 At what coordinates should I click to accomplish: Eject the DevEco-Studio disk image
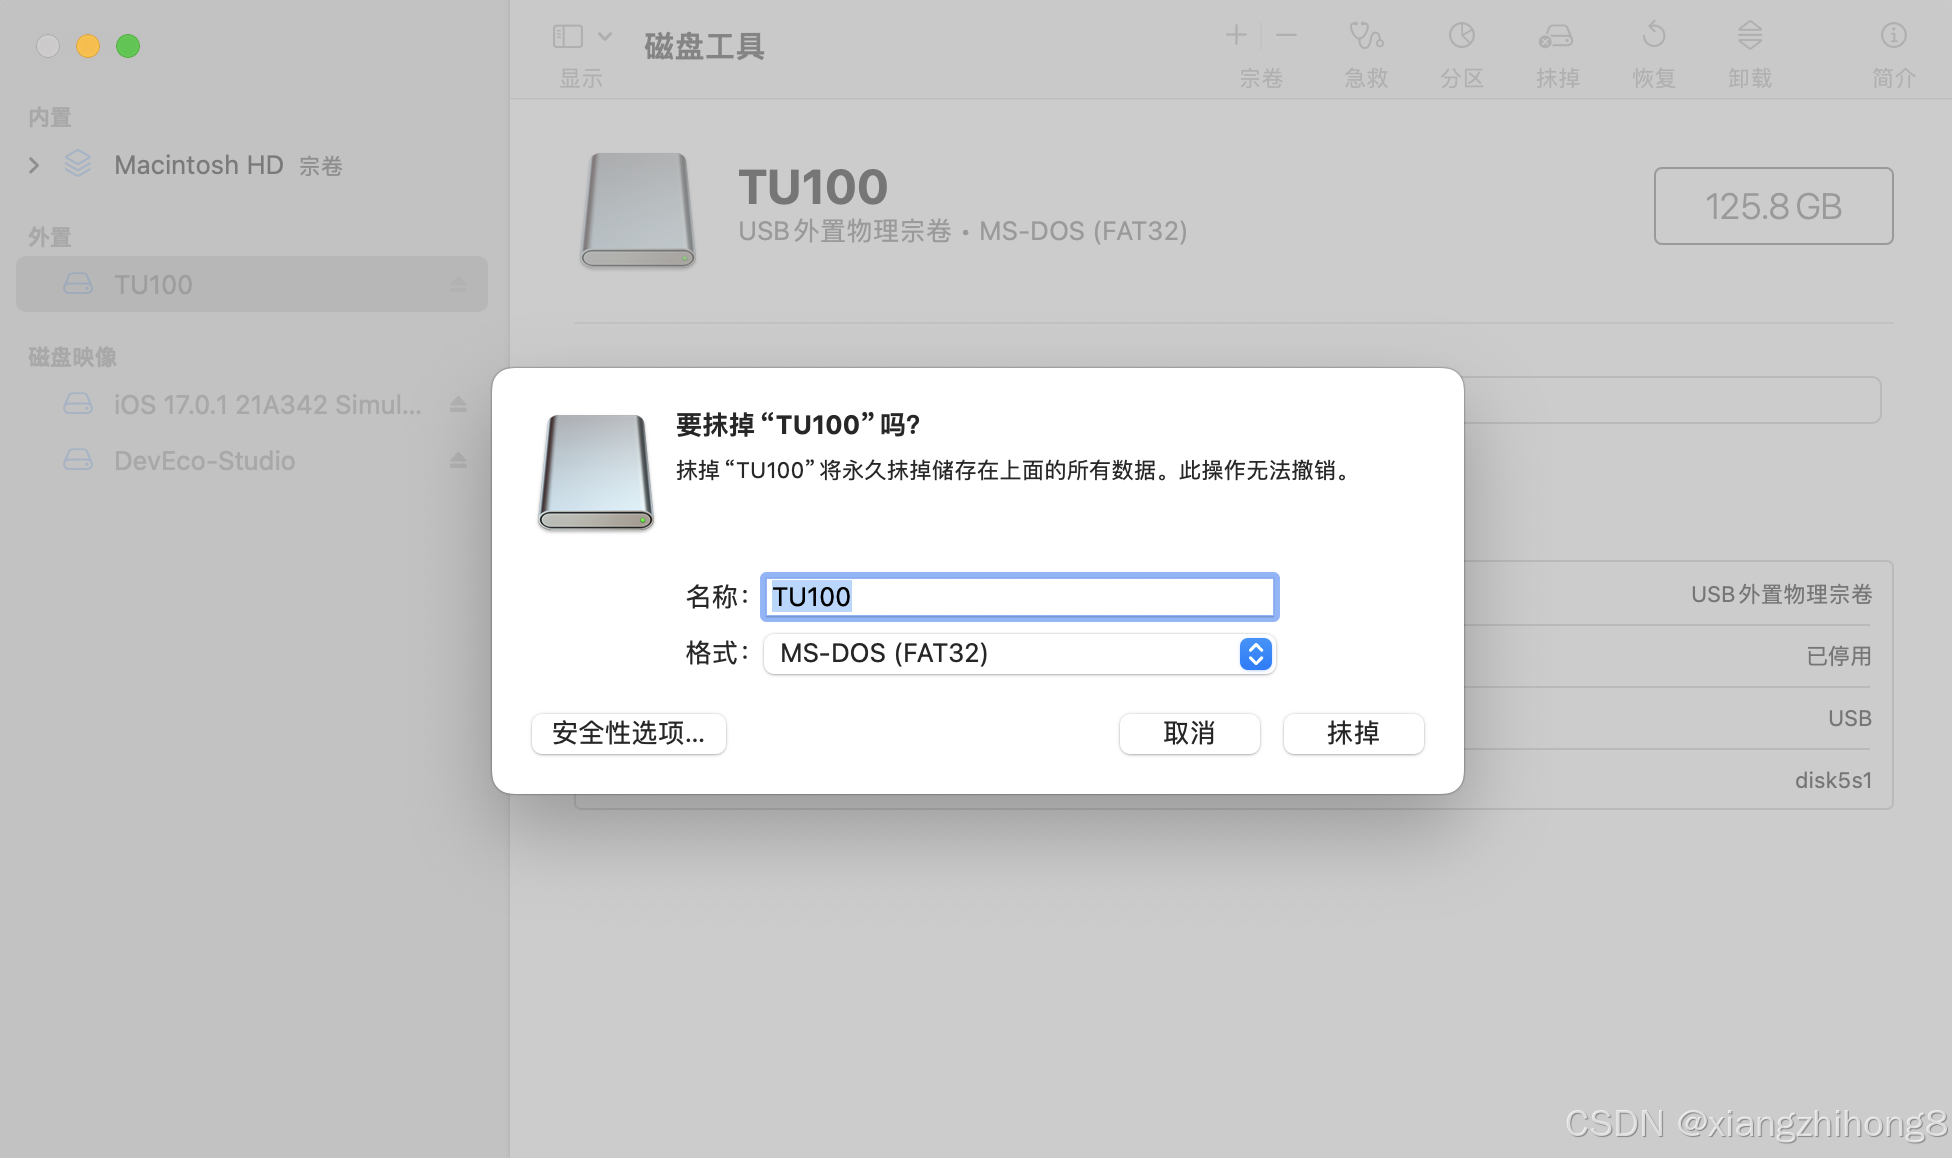tap(458, 461)
